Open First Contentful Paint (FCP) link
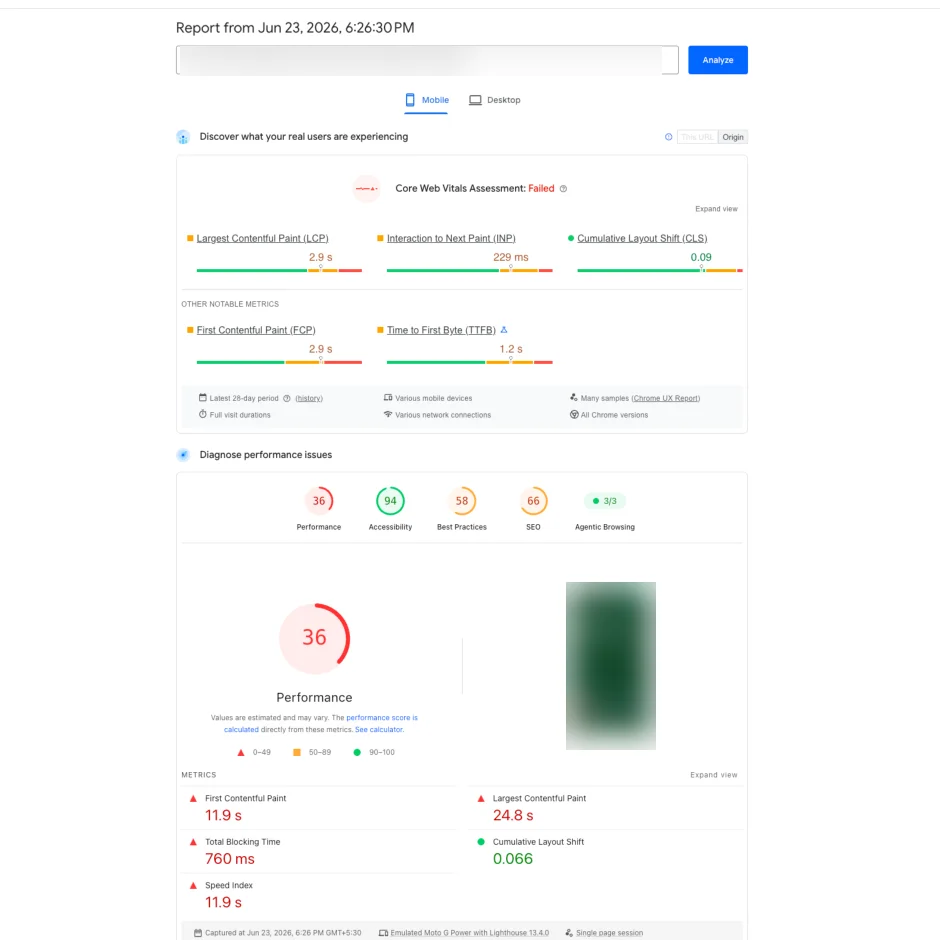The height and width of the screenshot is (940, 940). [255, 330]
